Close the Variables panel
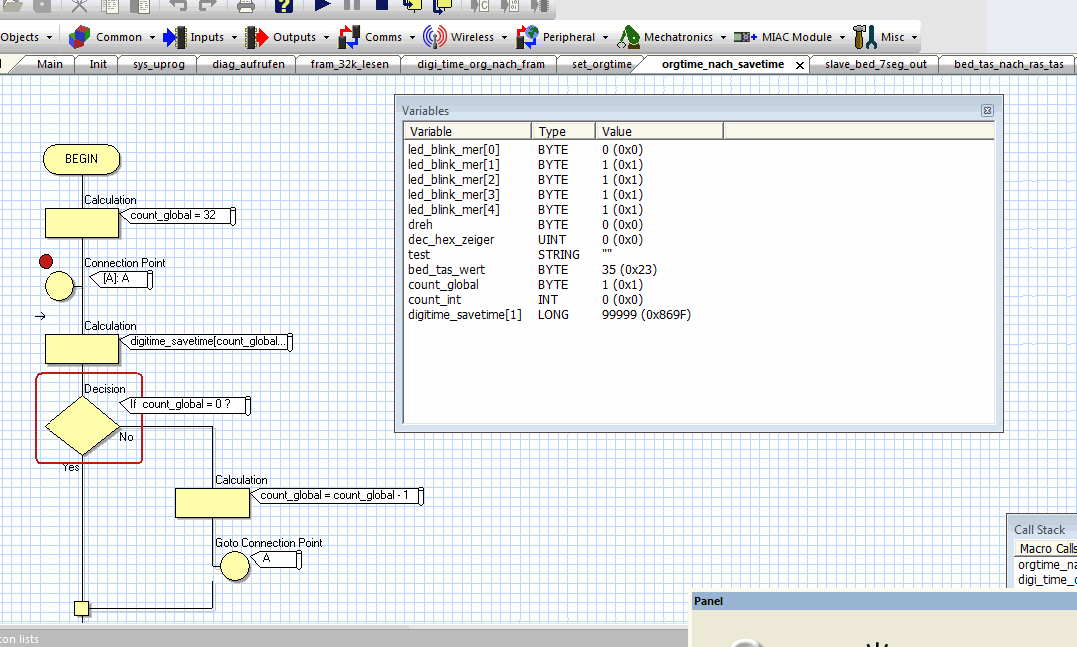The width and height of the screenshot is (1077, 647). coord(987,111)
